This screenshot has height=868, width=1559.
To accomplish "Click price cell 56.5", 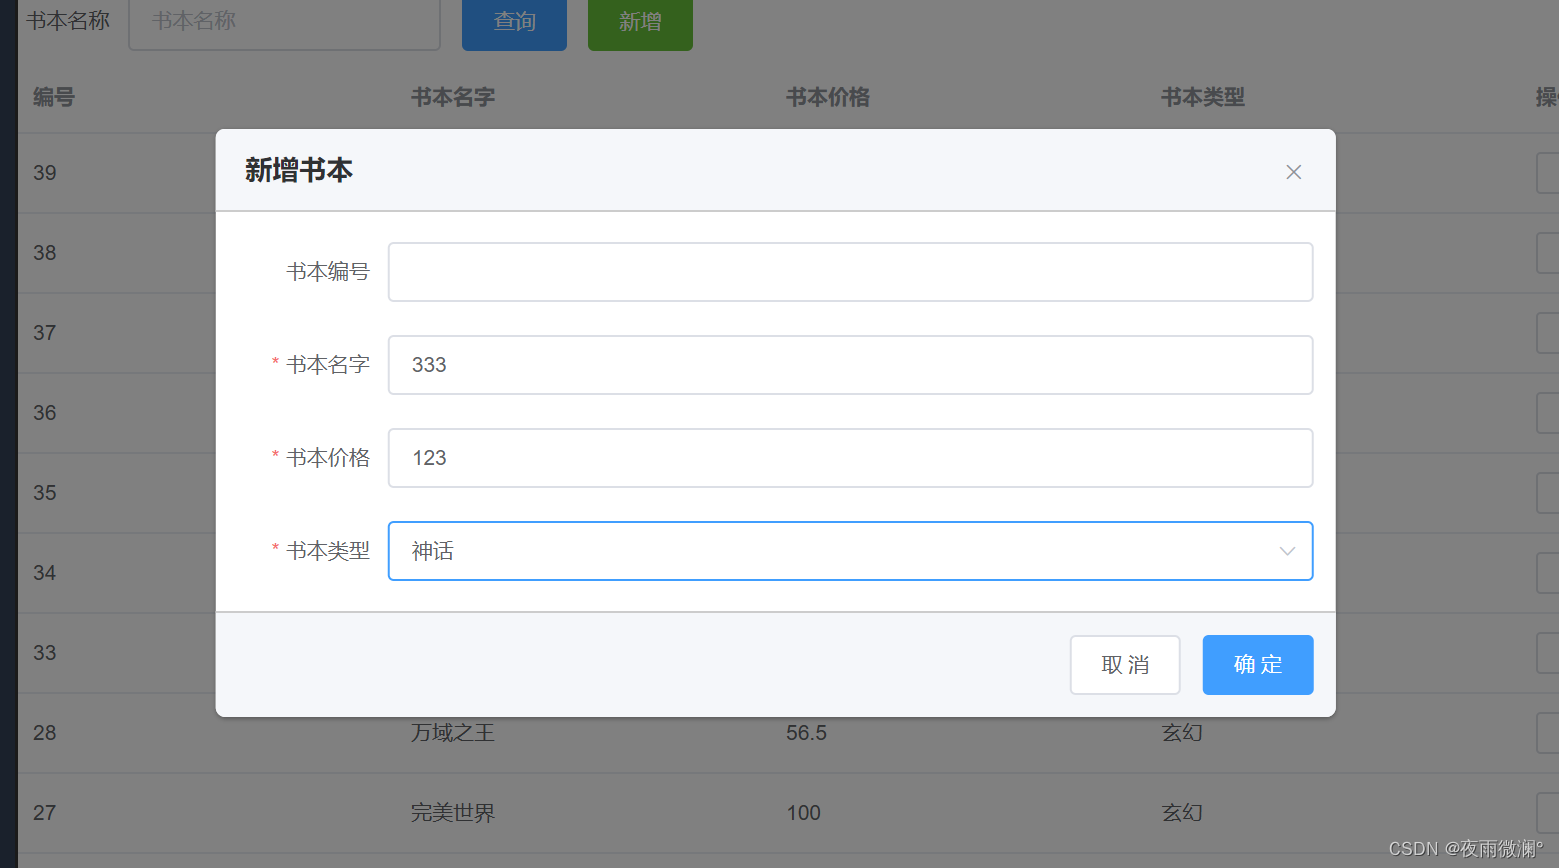I will (806, 733).
